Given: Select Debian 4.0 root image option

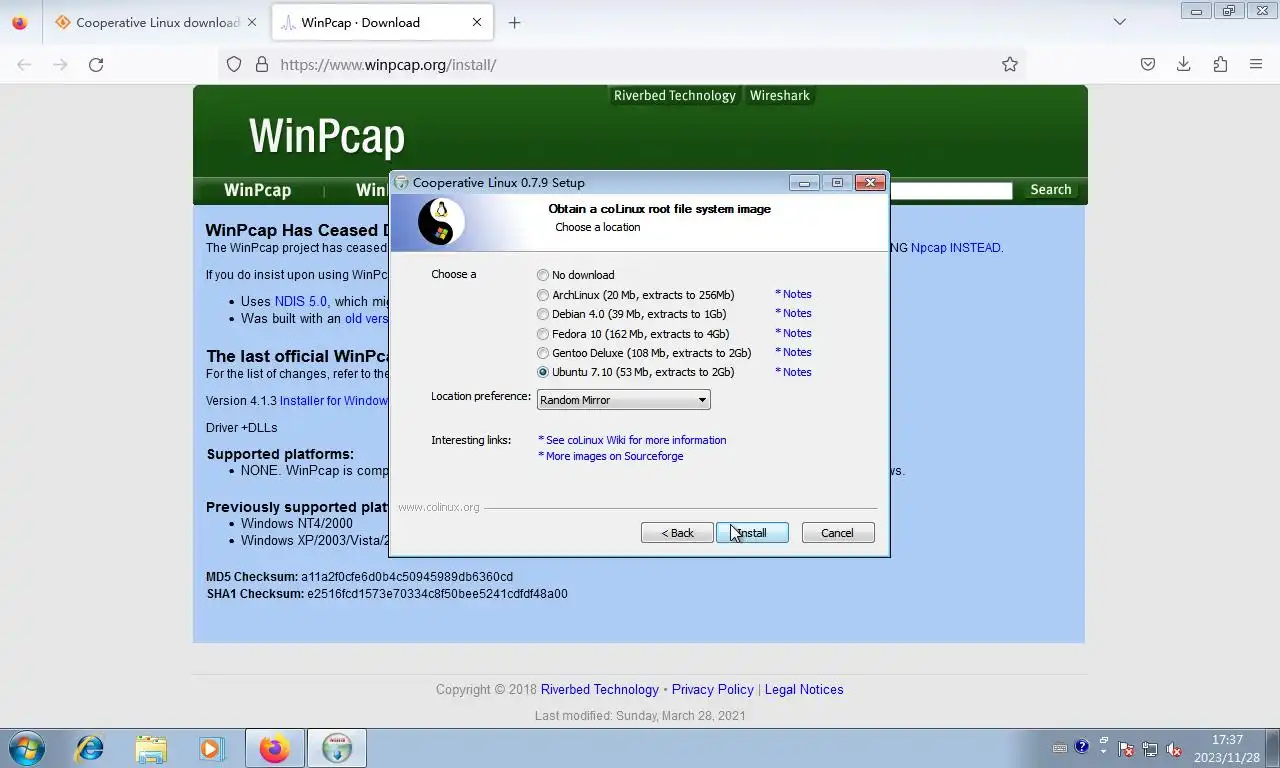Looking at the screenshot, I should click(632, 314).
